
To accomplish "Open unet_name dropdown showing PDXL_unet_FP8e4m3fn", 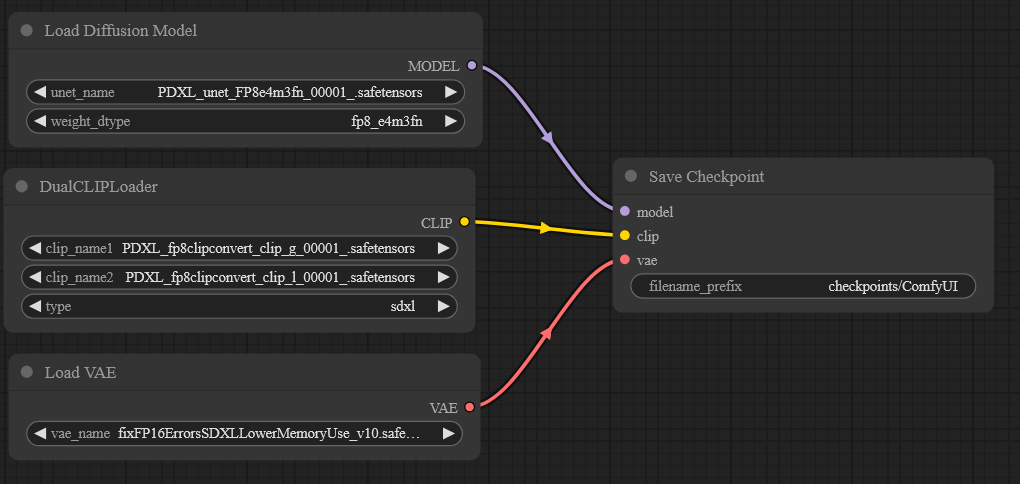I will [245, 92].
